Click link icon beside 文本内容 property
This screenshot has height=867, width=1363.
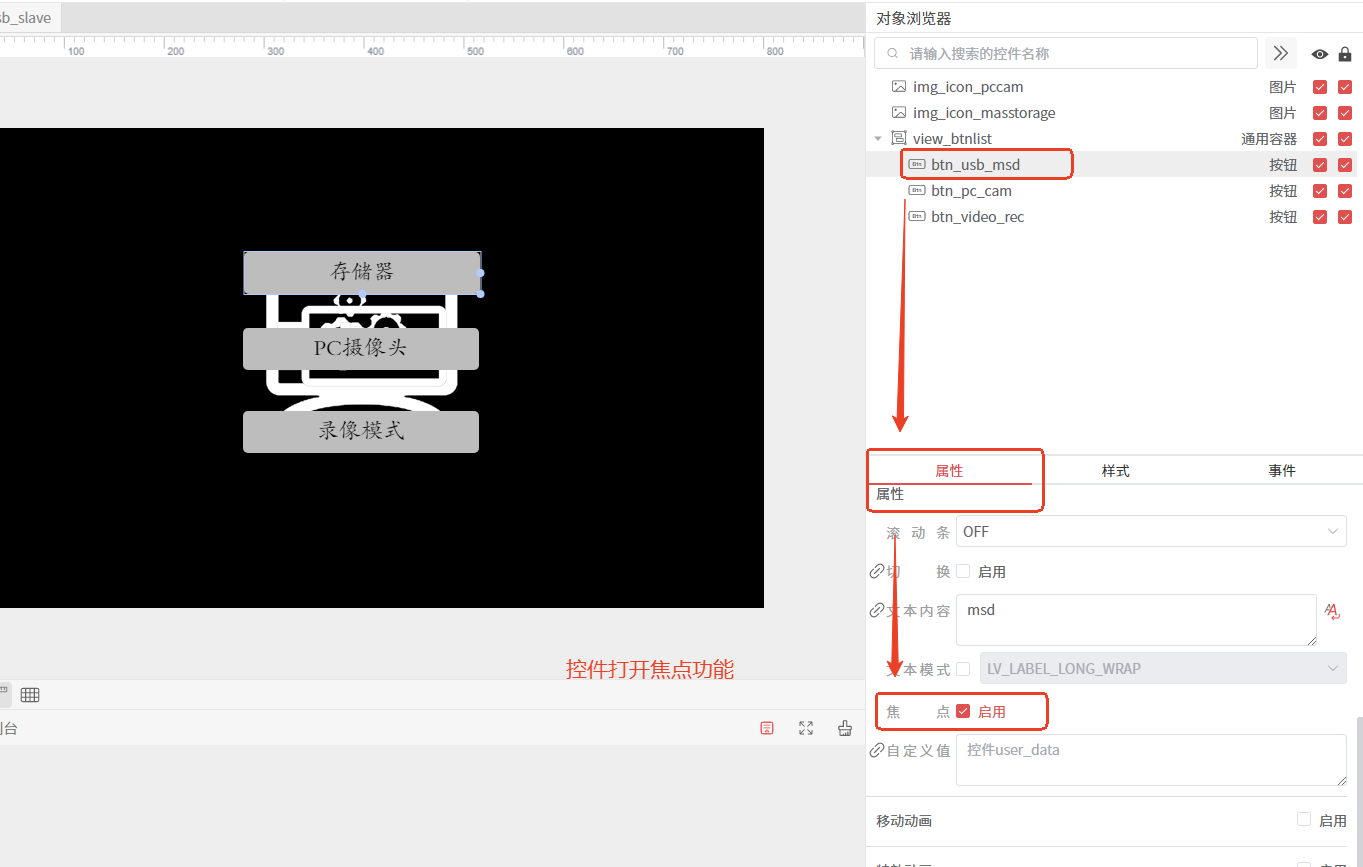click(877, 610)
